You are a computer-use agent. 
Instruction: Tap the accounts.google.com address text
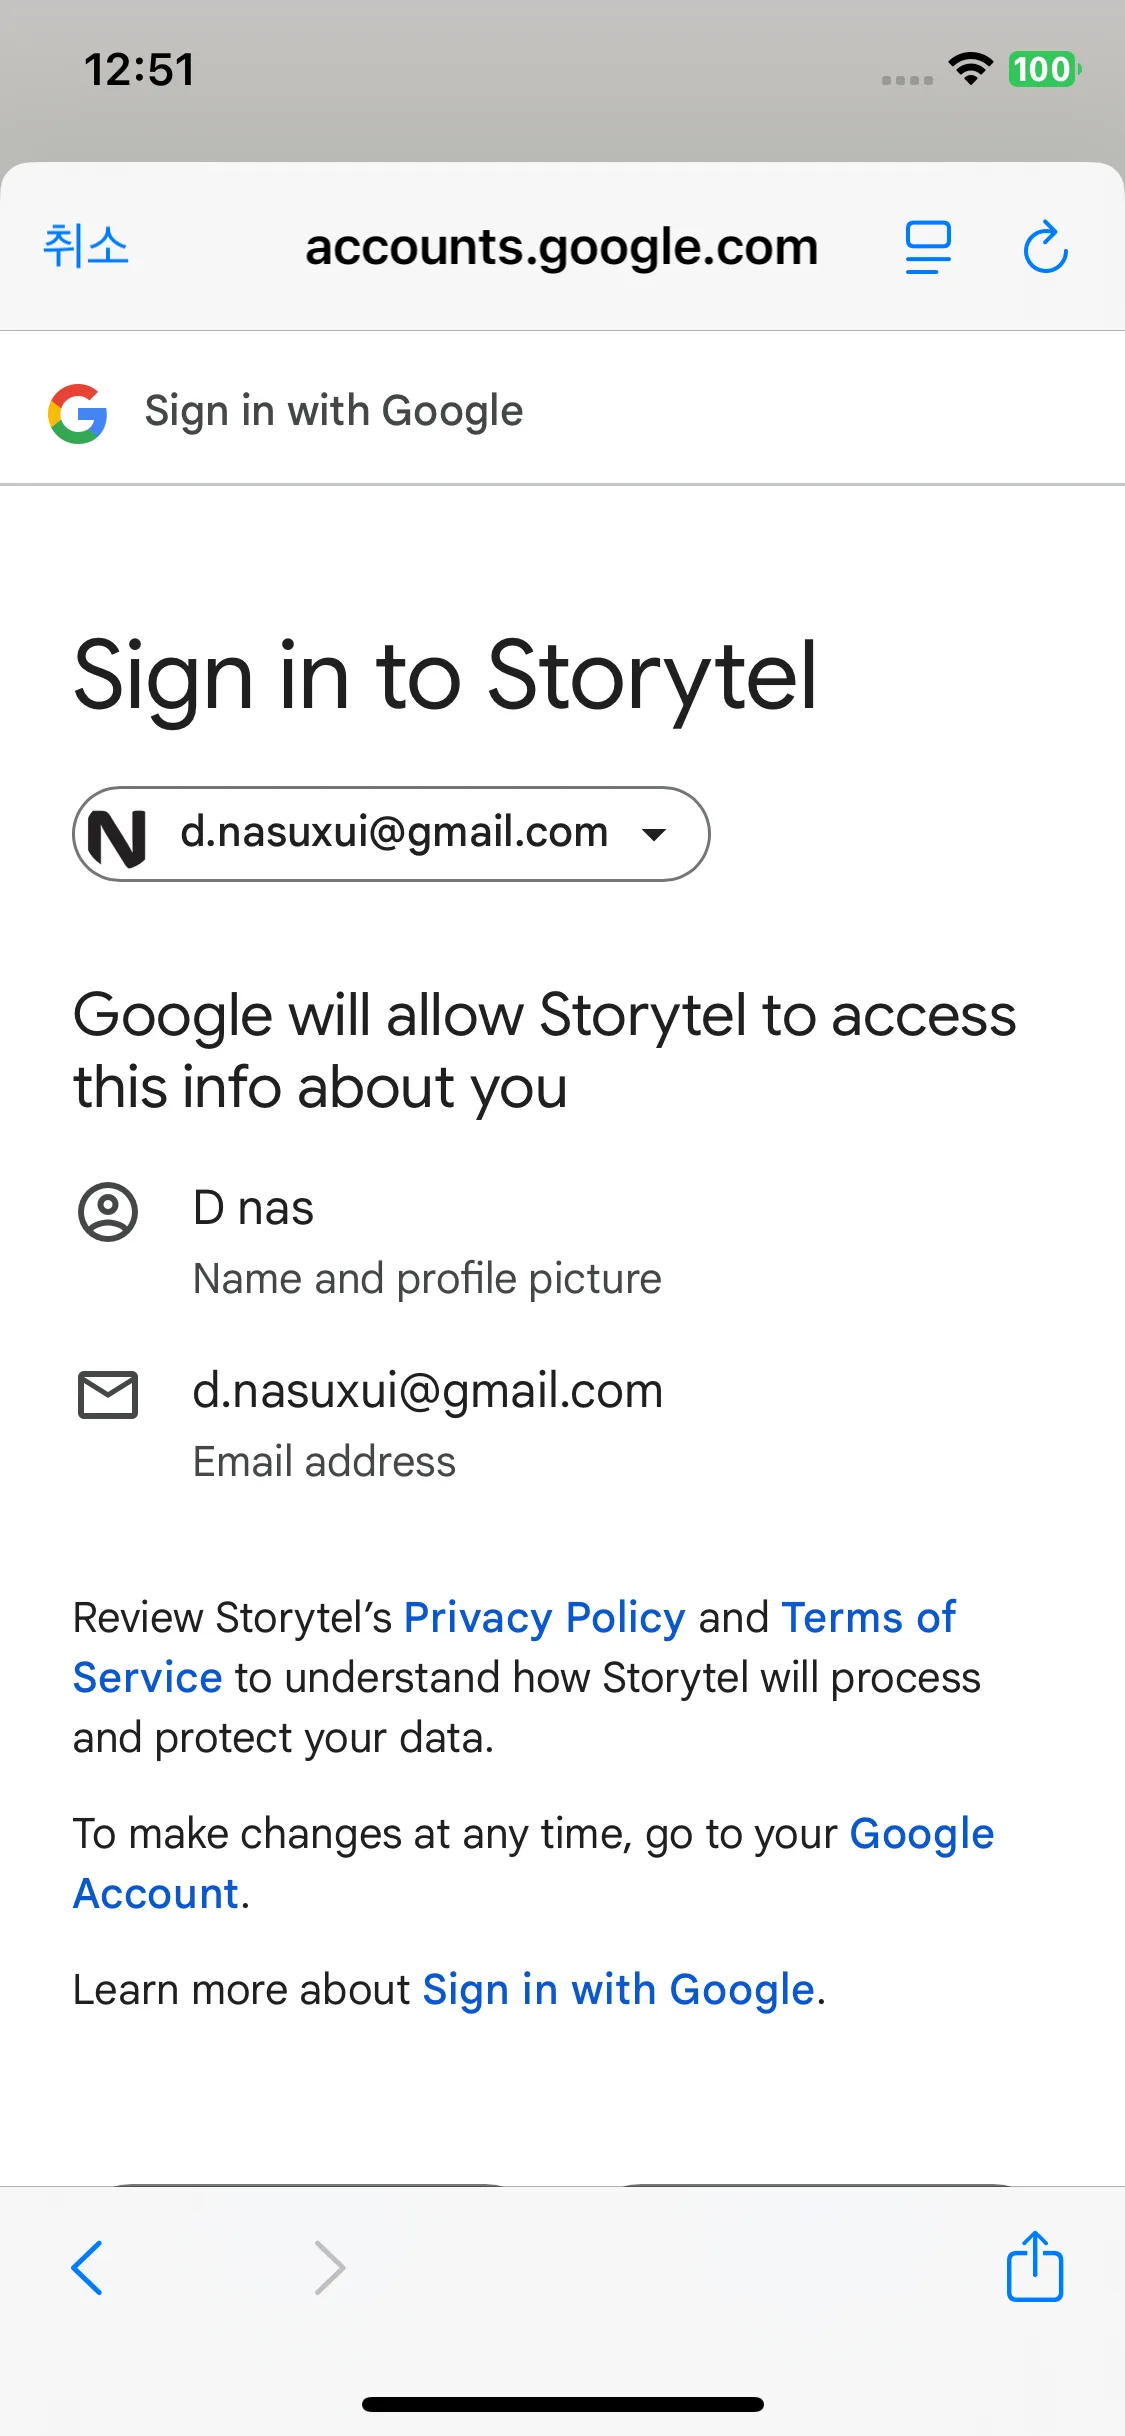[561, 248]
